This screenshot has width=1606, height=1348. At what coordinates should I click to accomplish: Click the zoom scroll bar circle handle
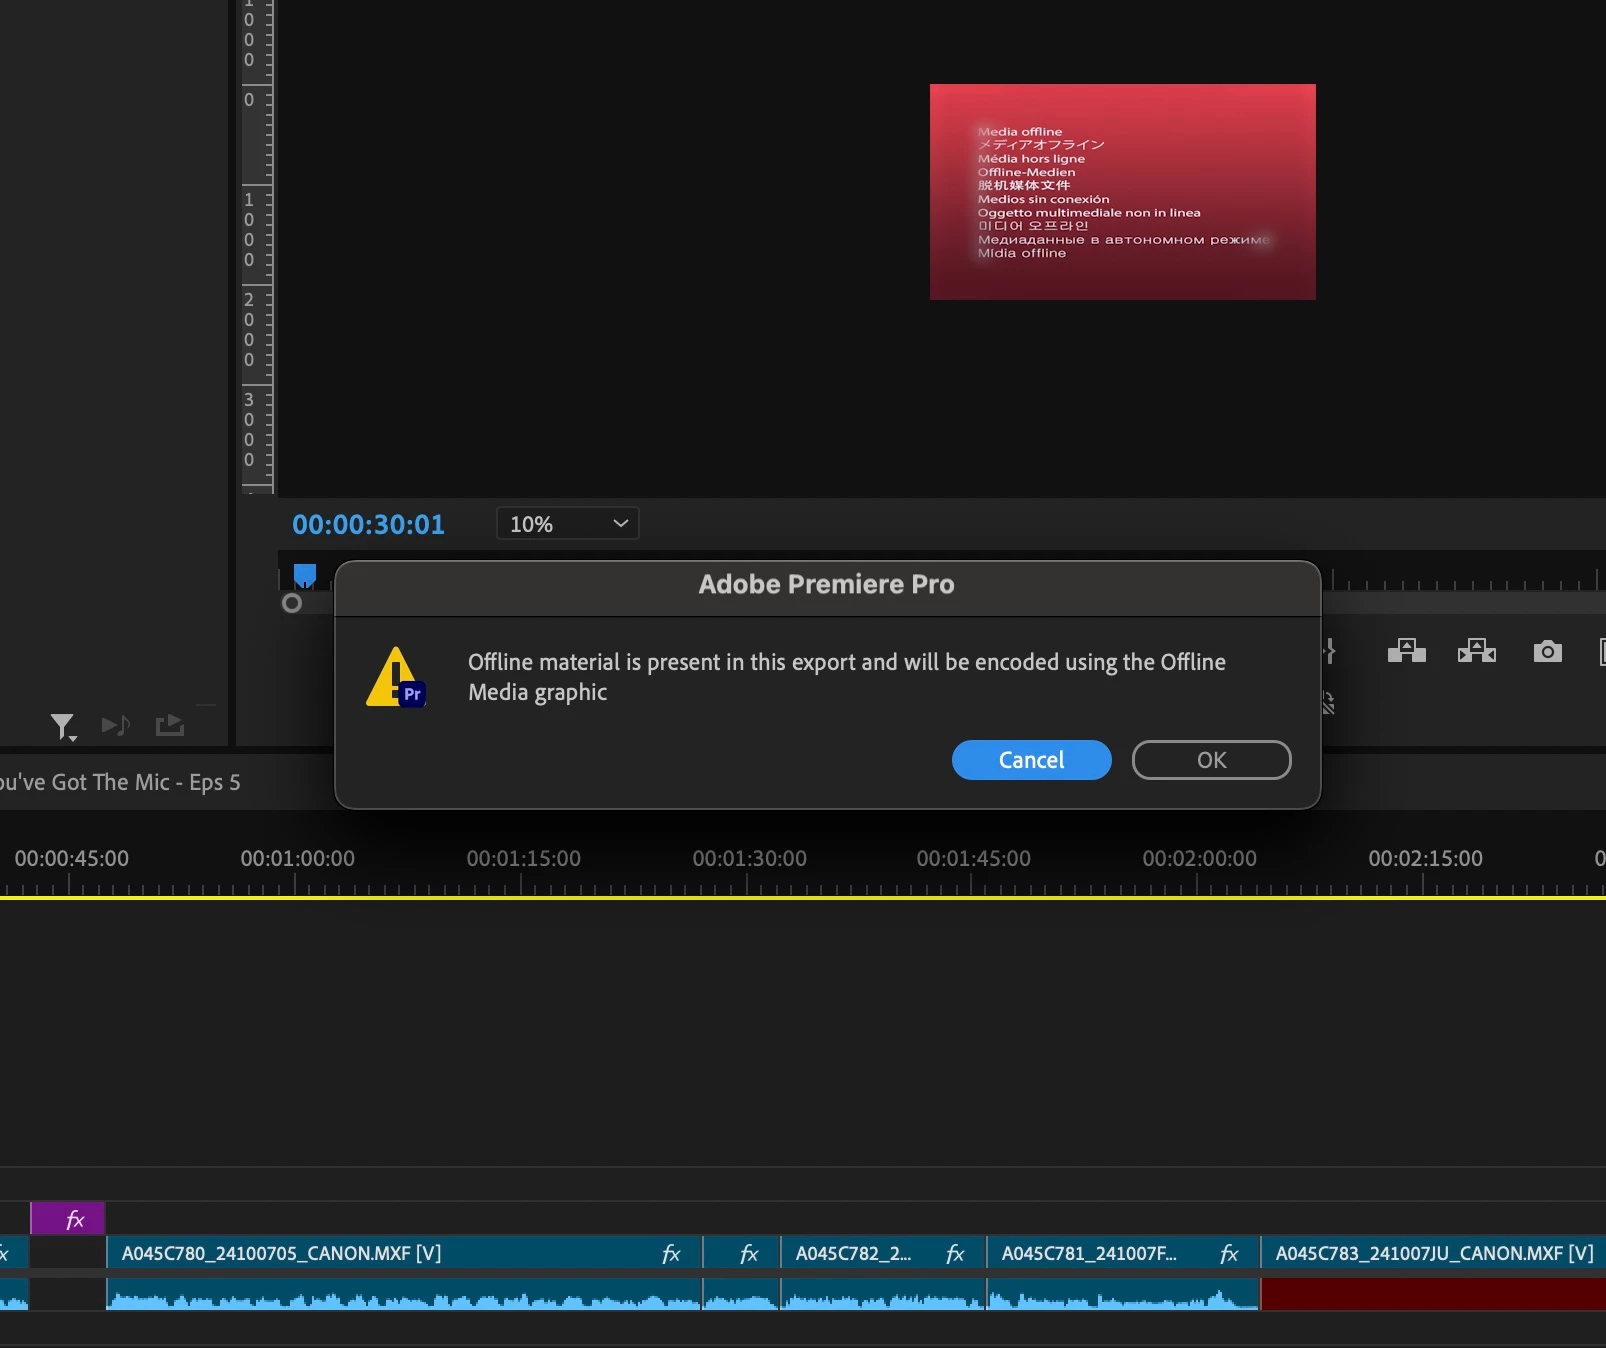pyautogui.click(x=292, y=603)
